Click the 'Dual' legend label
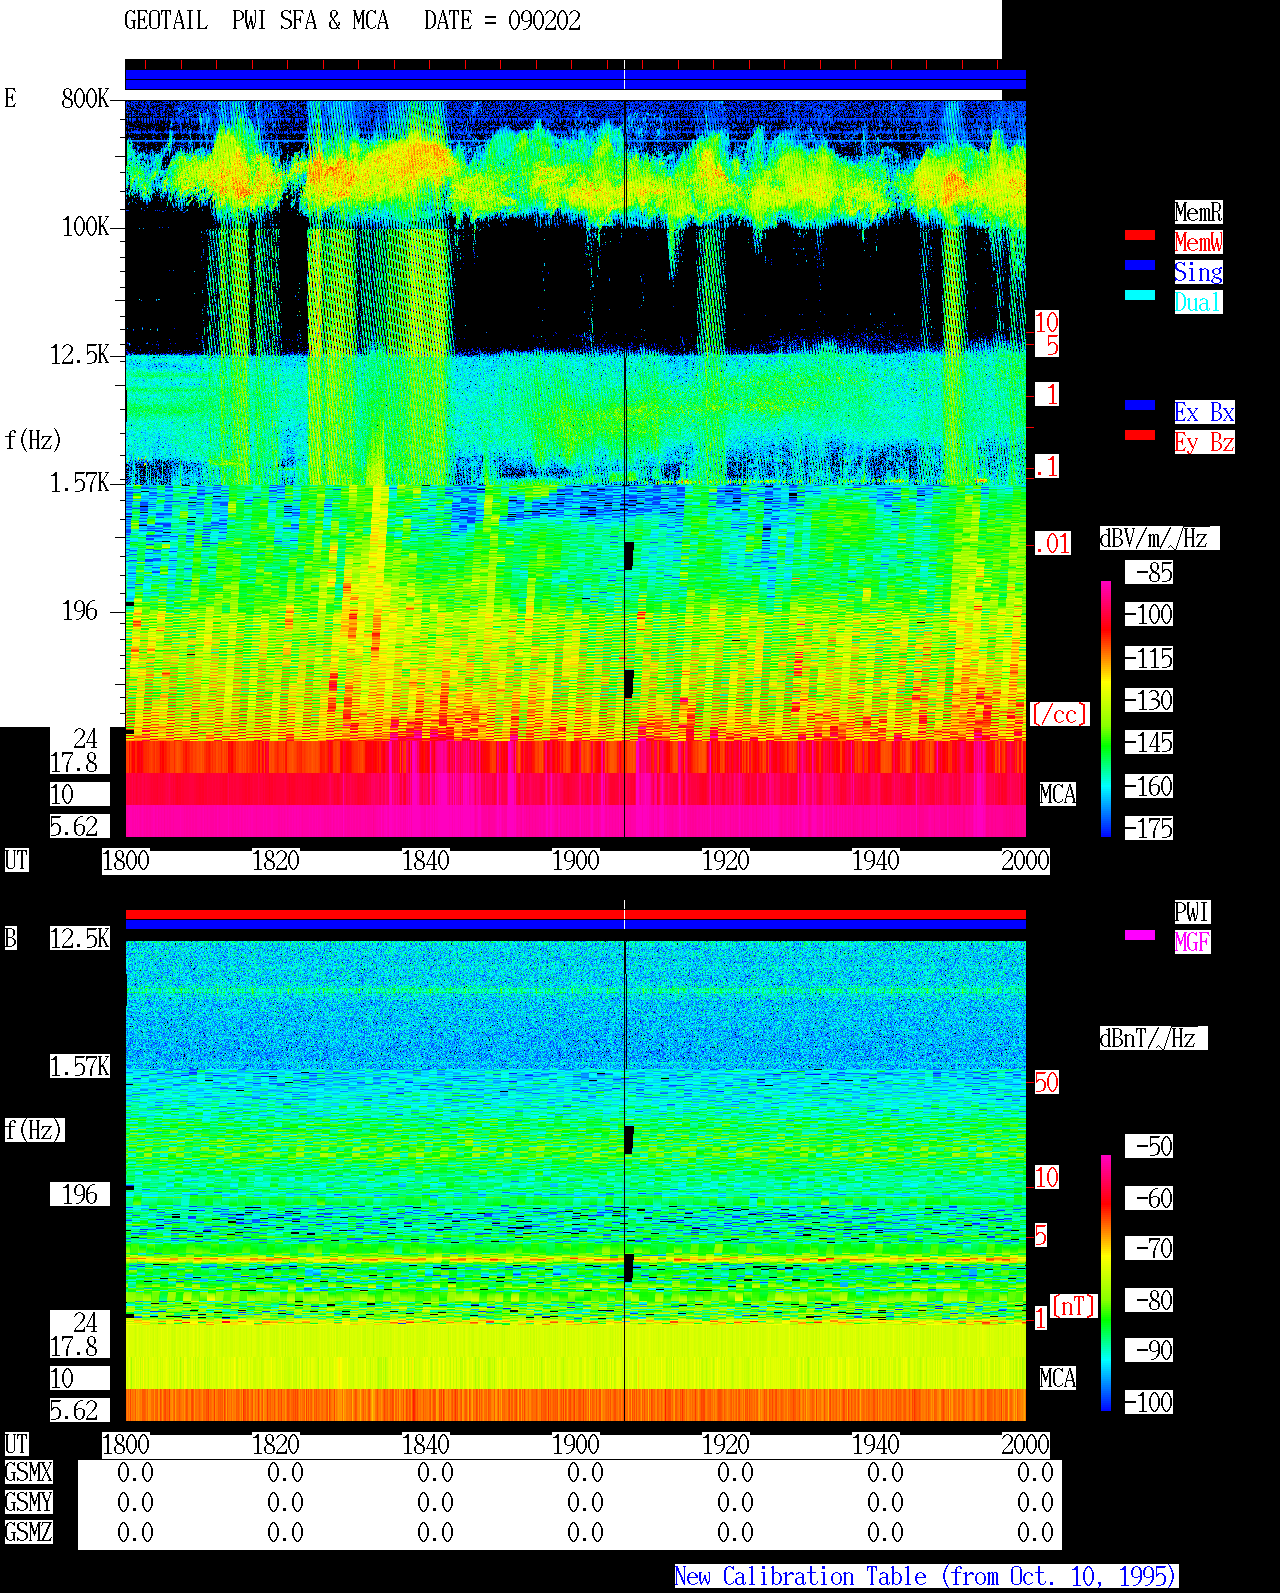Screen dimensions: 1280x1593 click(1198, 302)
